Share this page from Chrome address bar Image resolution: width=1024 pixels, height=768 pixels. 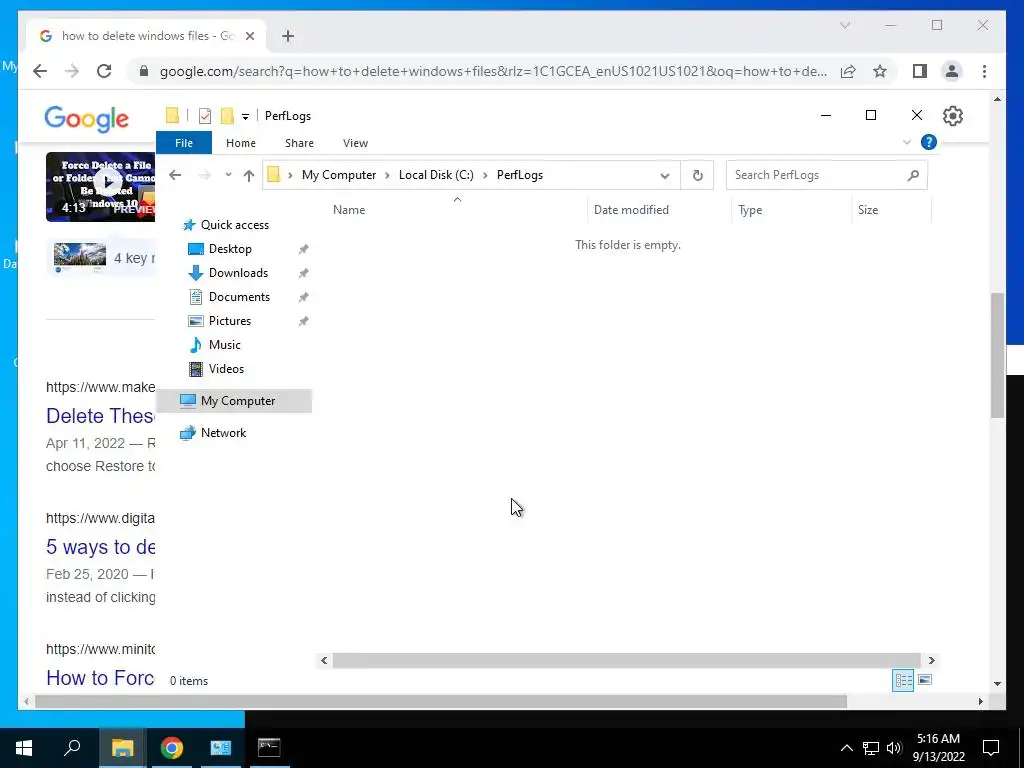pos(848,71)
